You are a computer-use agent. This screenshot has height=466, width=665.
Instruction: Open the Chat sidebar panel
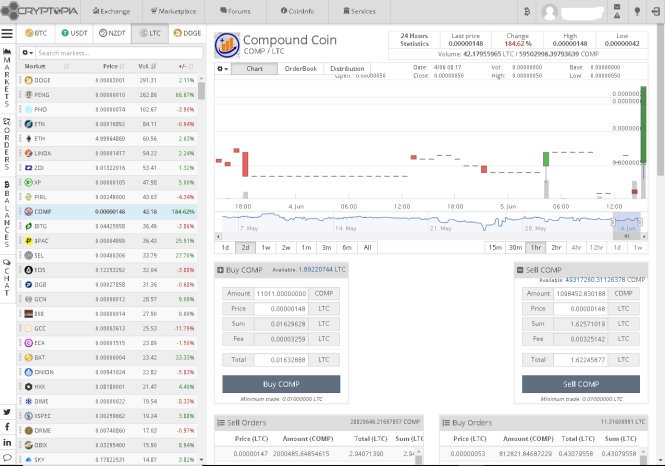7,278
